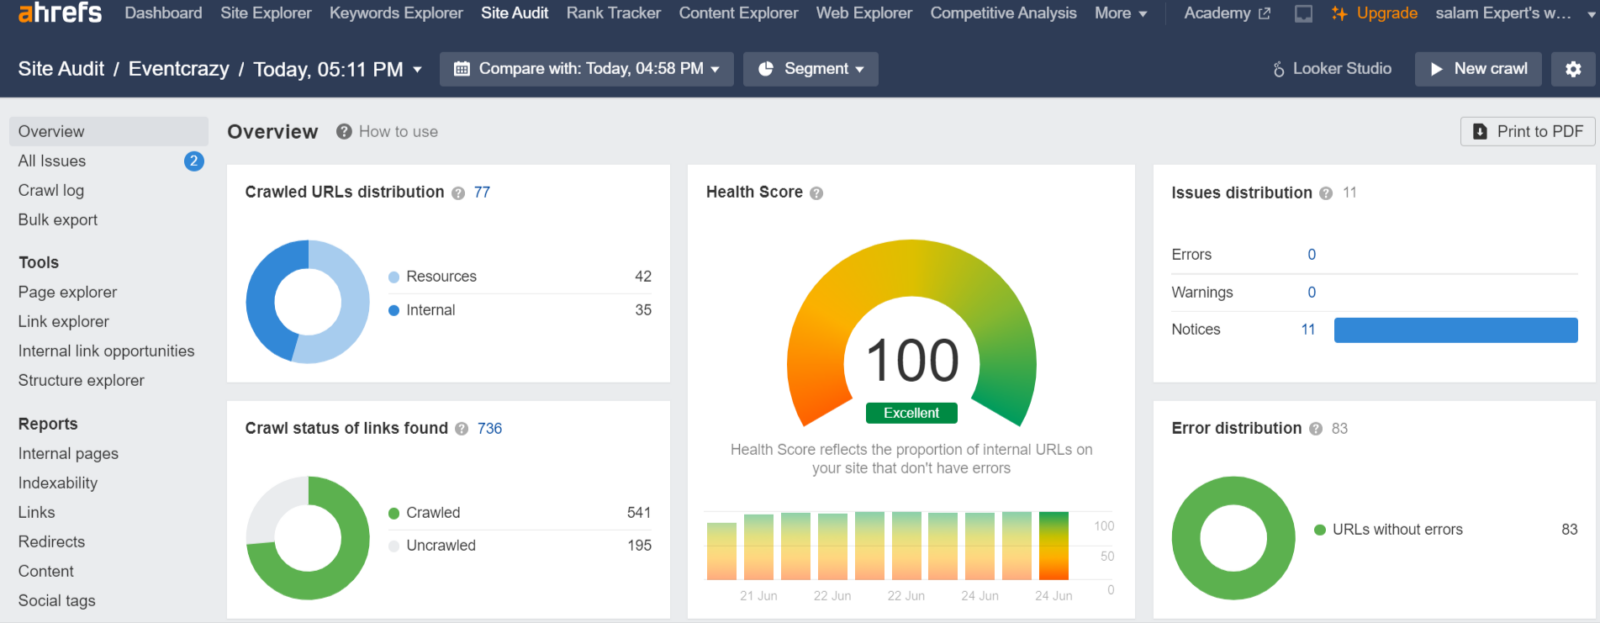Start a New crawl

1478,69
